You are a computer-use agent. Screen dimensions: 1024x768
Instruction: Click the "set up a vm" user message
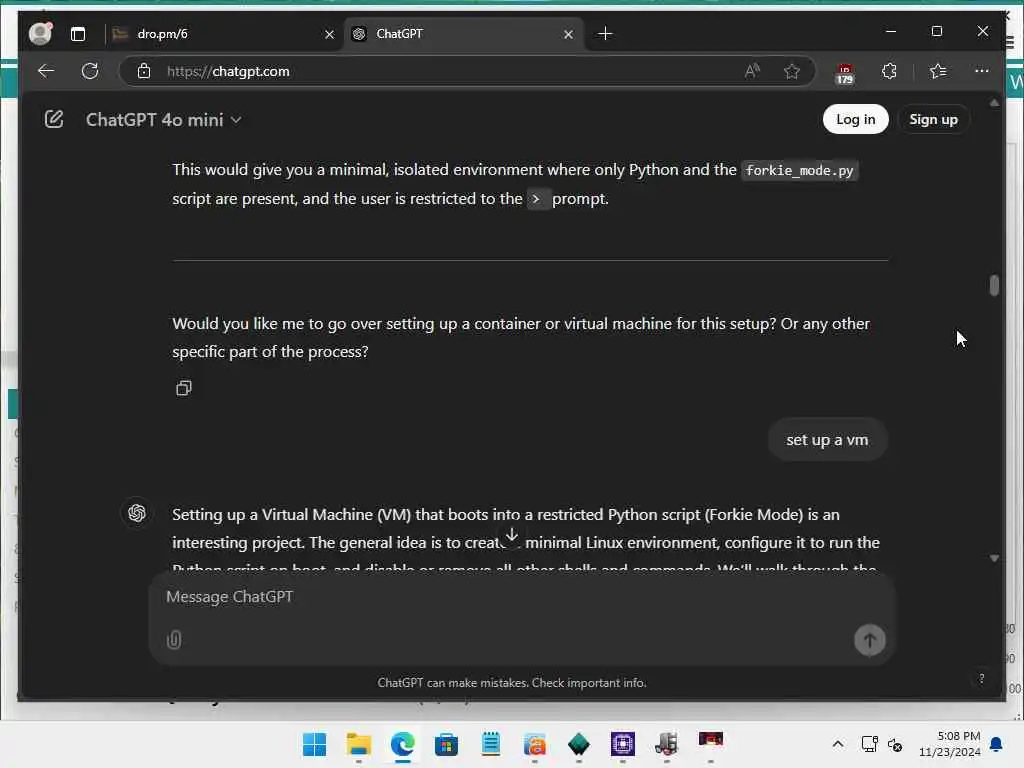pyautogui.click(x=827, y=440)
